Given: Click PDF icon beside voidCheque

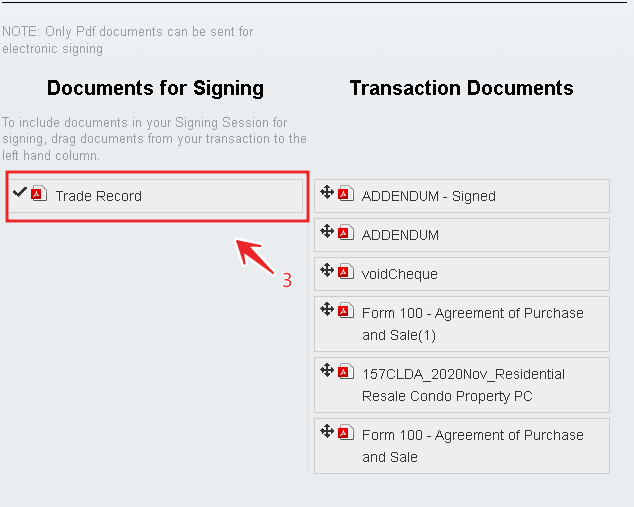Looking at the screenshot, I should click(346, 272).
